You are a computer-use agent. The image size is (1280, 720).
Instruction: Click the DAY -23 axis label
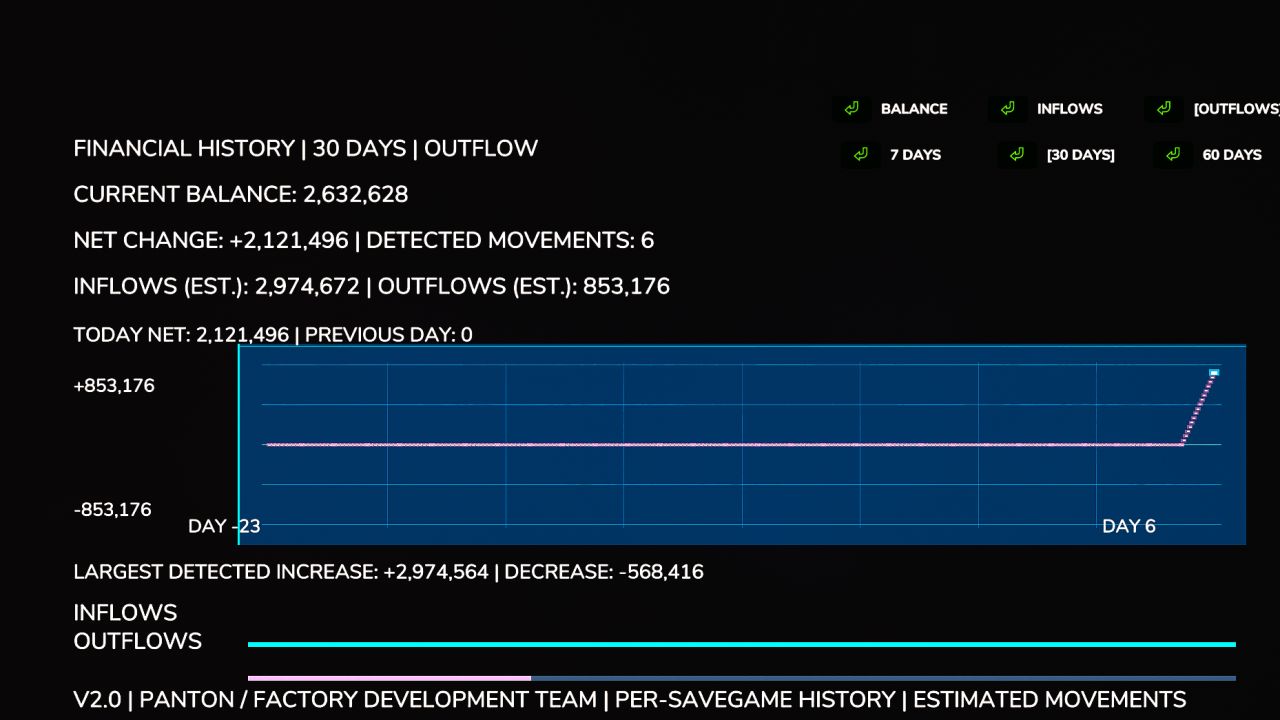tap(224, 526)
